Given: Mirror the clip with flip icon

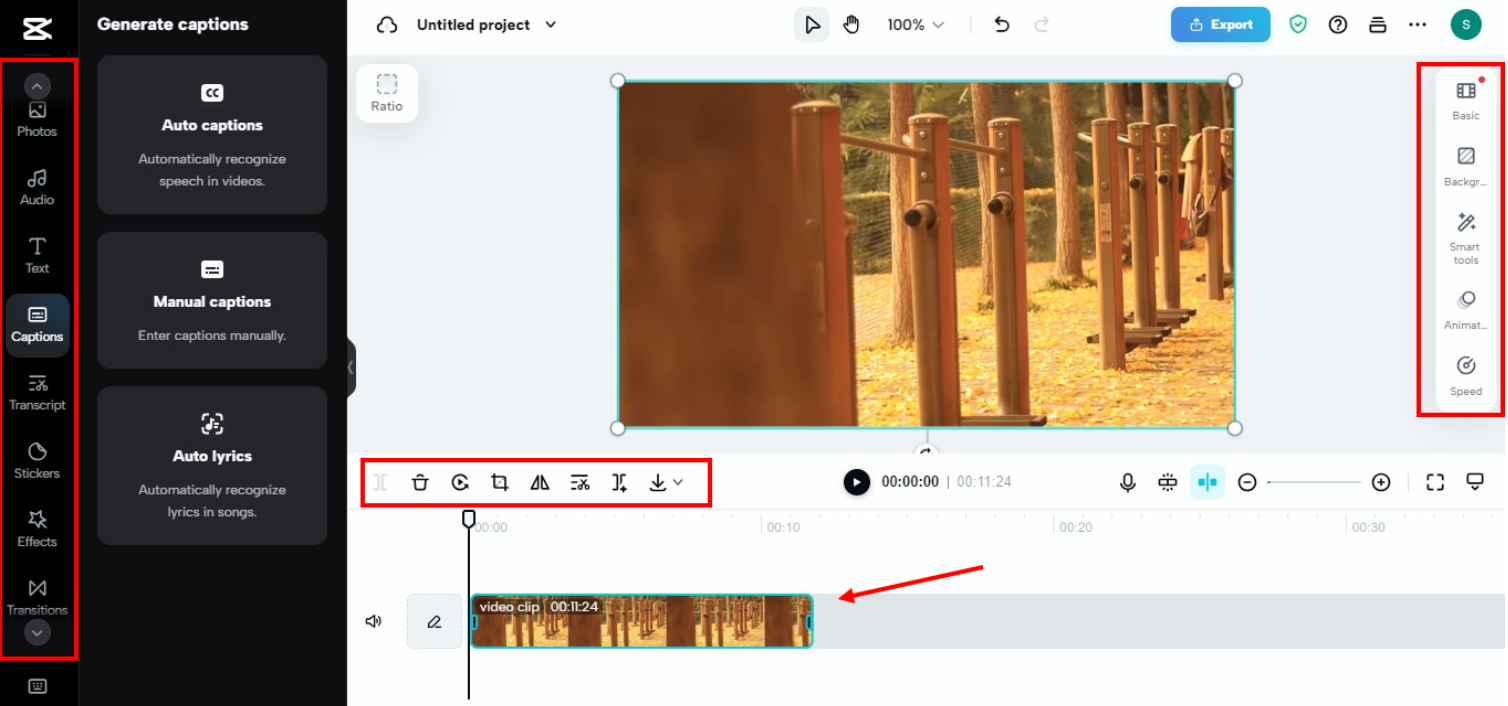Looking at the screenshot, I should (540, 483).
